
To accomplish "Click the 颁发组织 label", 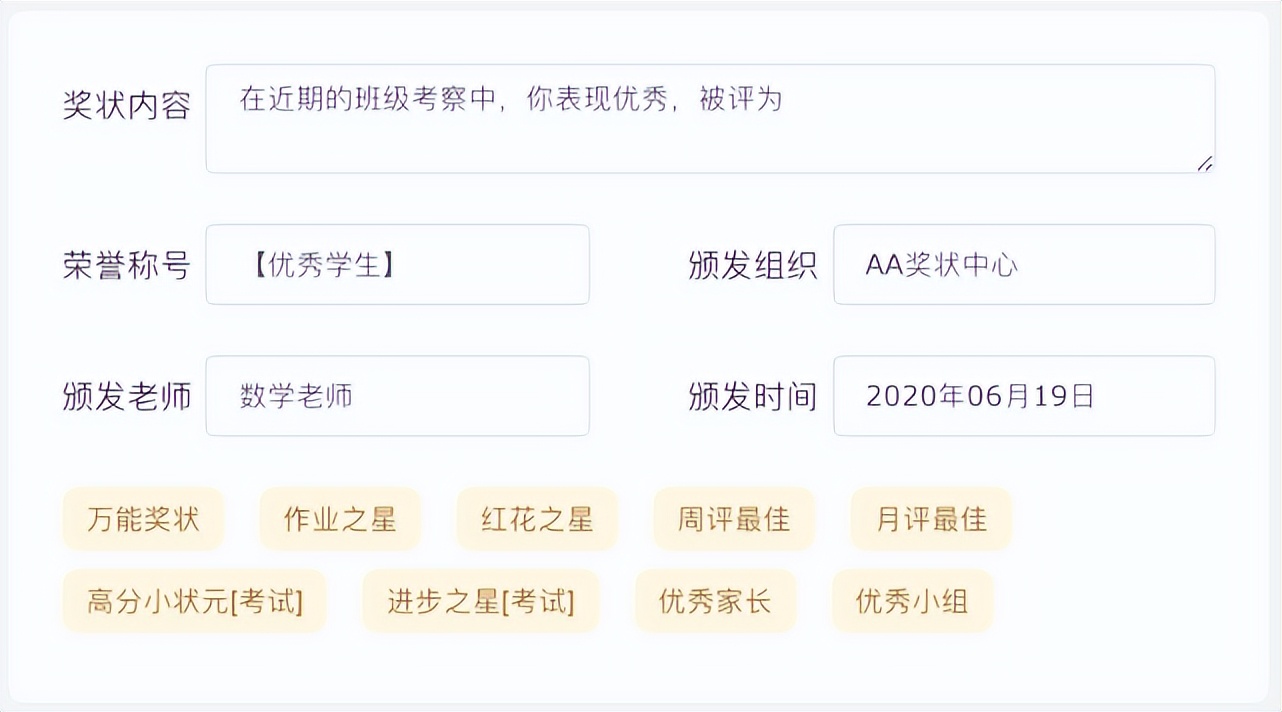I will [753, 265].
